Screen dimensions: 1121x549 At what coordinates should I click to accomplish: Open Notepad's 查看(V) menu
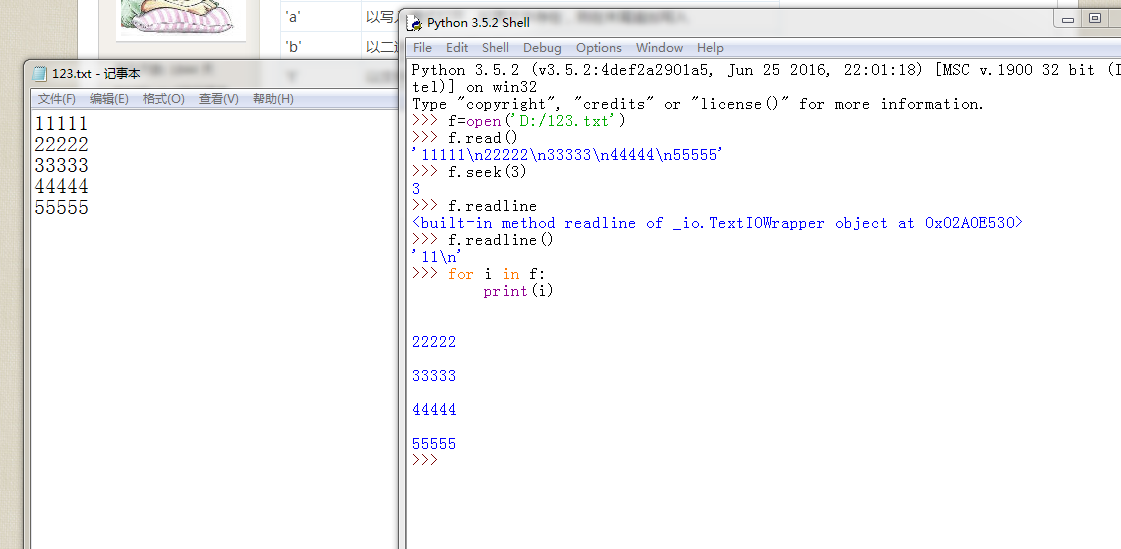coord(218,99)
